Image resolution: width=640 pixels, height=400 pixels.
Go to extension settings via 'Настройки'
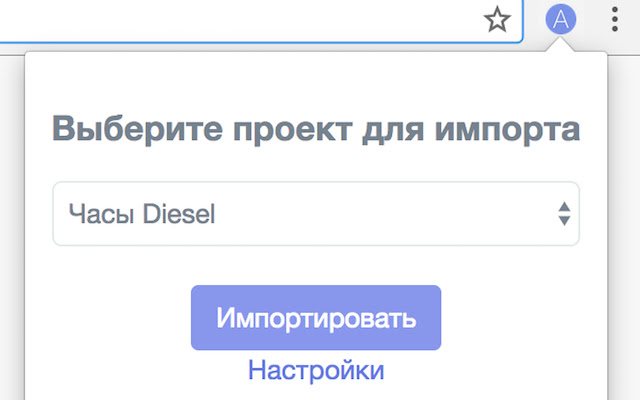[316, 370]
